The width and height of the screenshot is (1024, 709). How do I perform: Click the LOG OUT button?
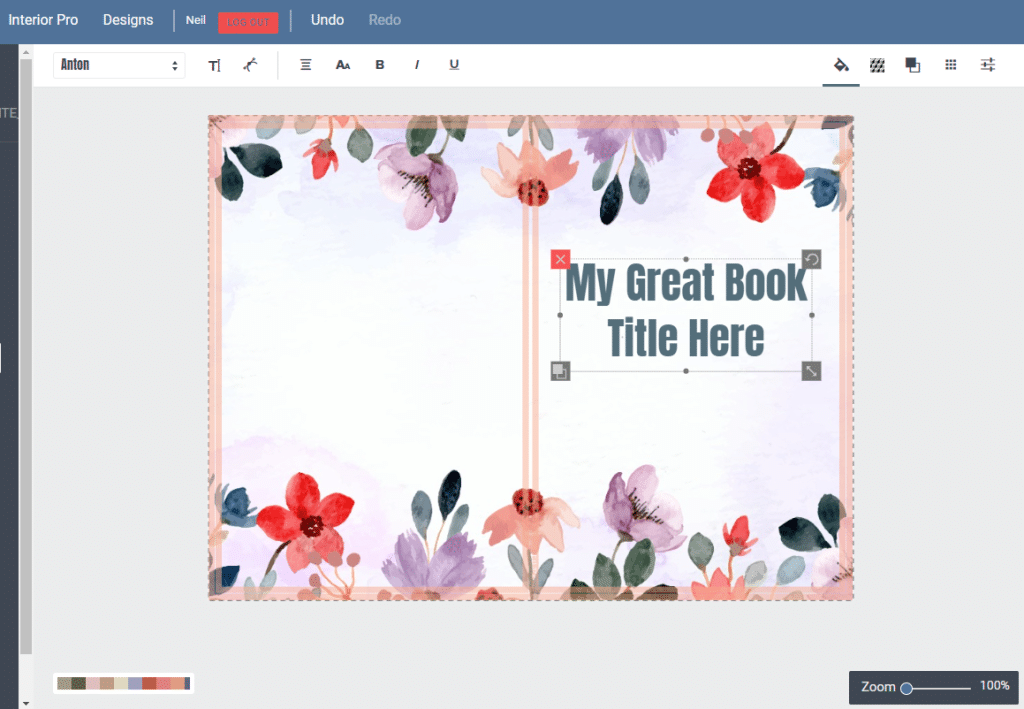(x=248, y=22)
